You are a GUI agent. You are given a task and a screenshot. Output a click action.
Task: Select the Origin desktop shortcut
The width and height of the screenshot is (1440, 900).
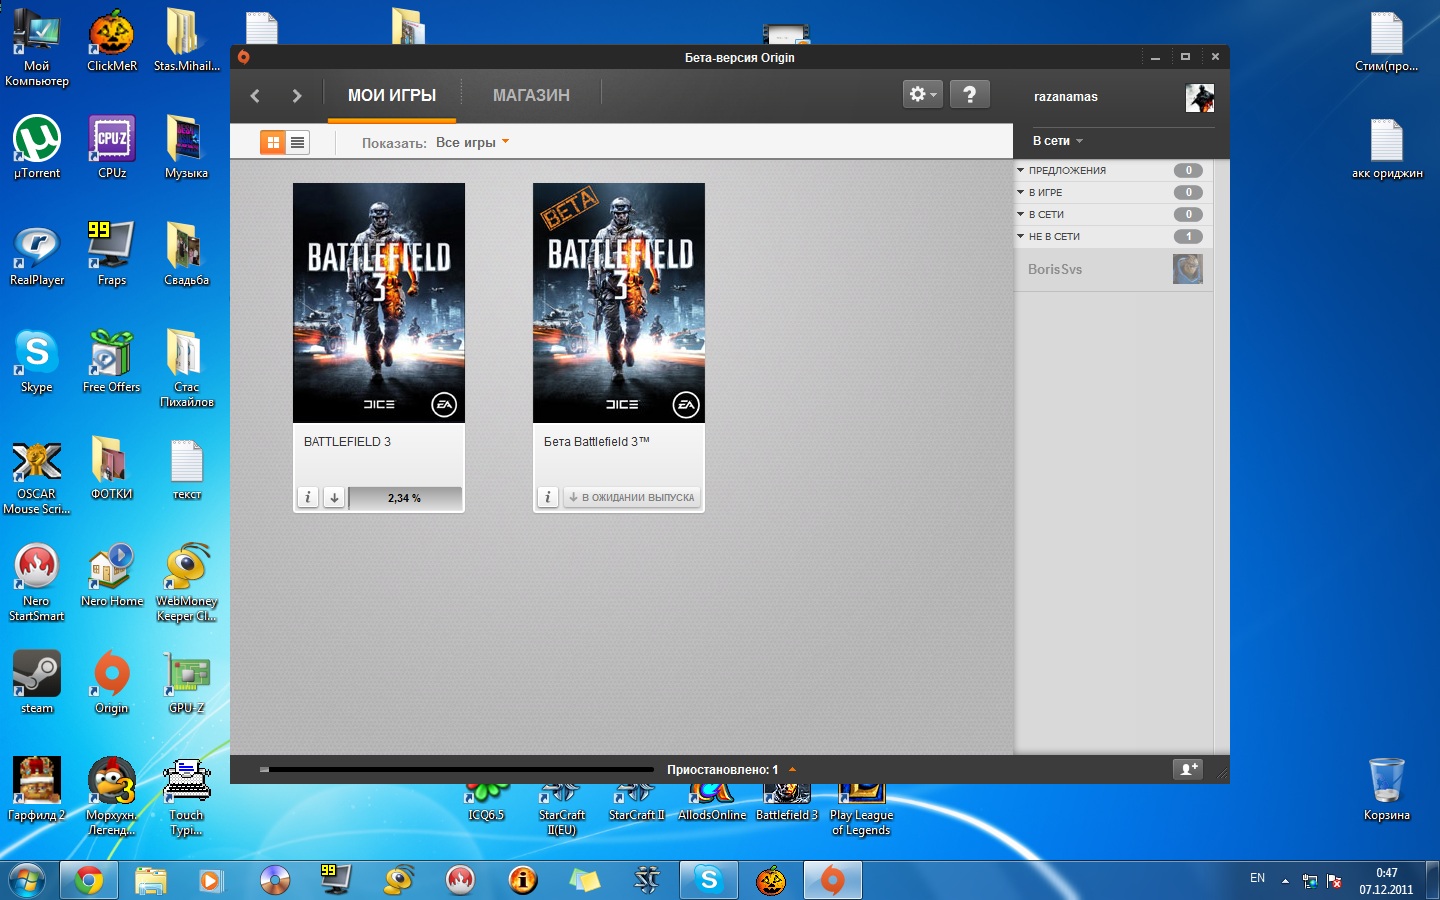(x=112, y=682)
